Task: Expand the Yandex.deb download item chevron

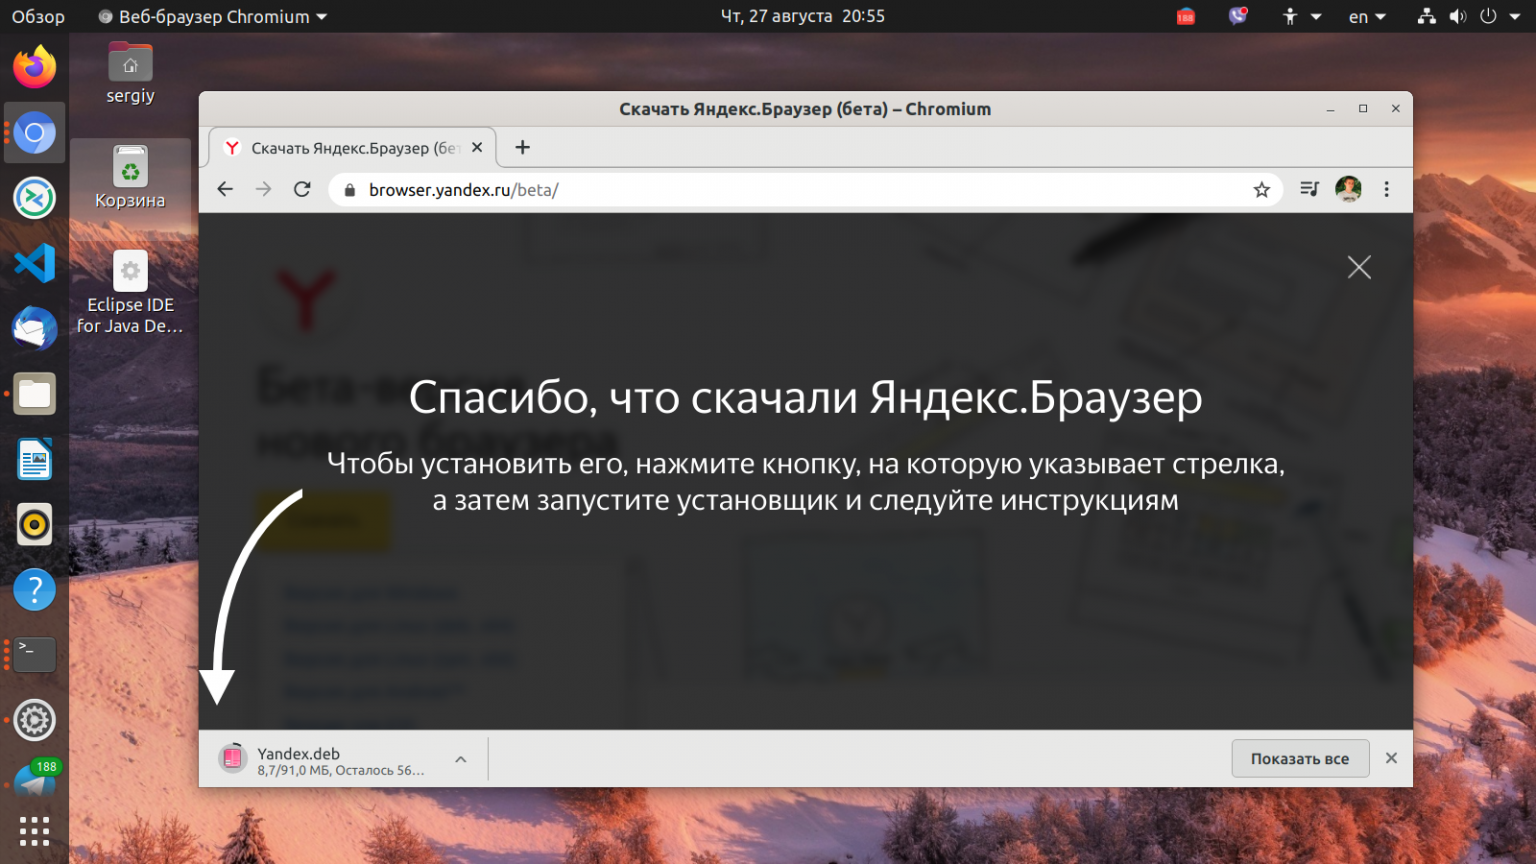Action: 461,758
